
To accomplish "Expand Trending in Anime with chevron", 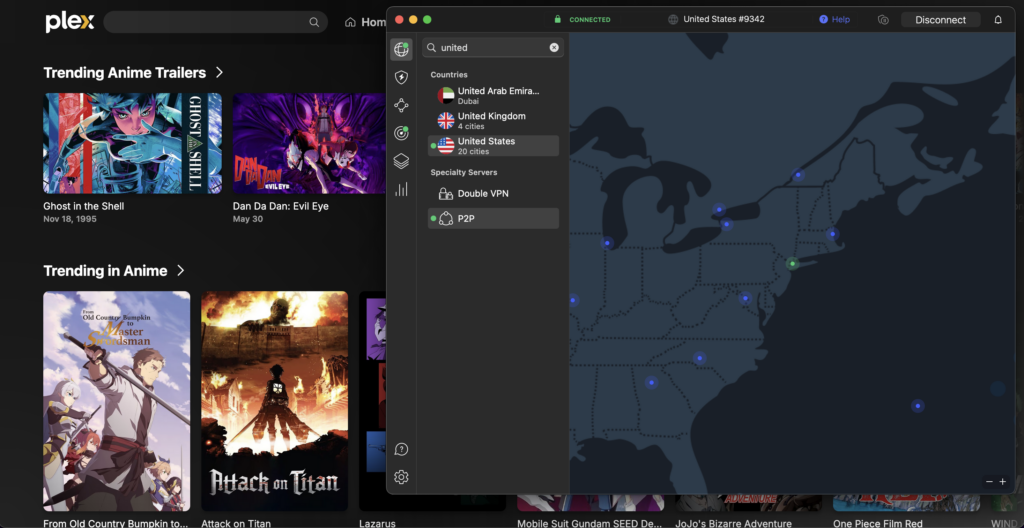I will 181,271.
